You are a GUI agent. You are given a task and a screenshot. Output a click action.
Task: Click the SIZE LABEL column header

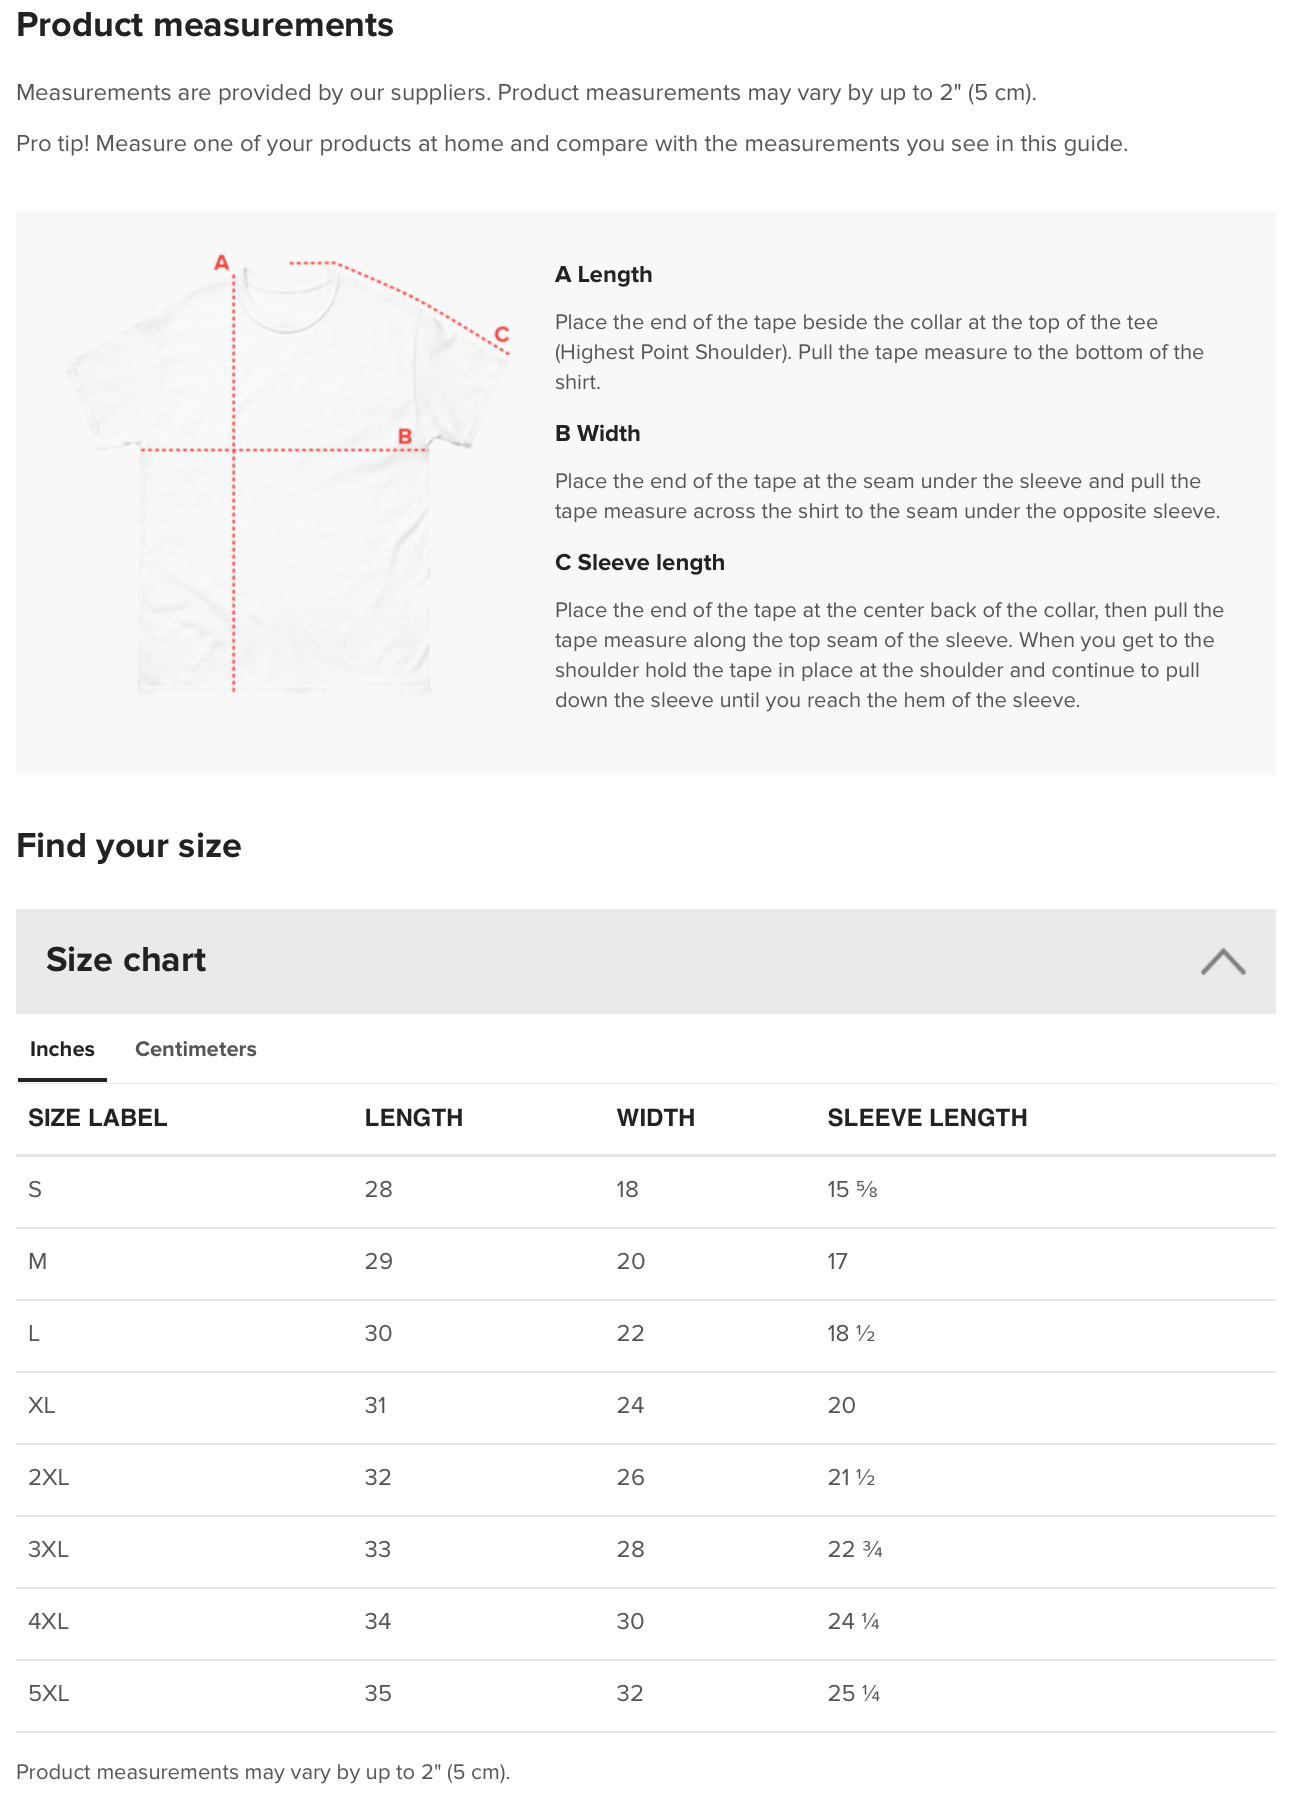pos(97,1118)
